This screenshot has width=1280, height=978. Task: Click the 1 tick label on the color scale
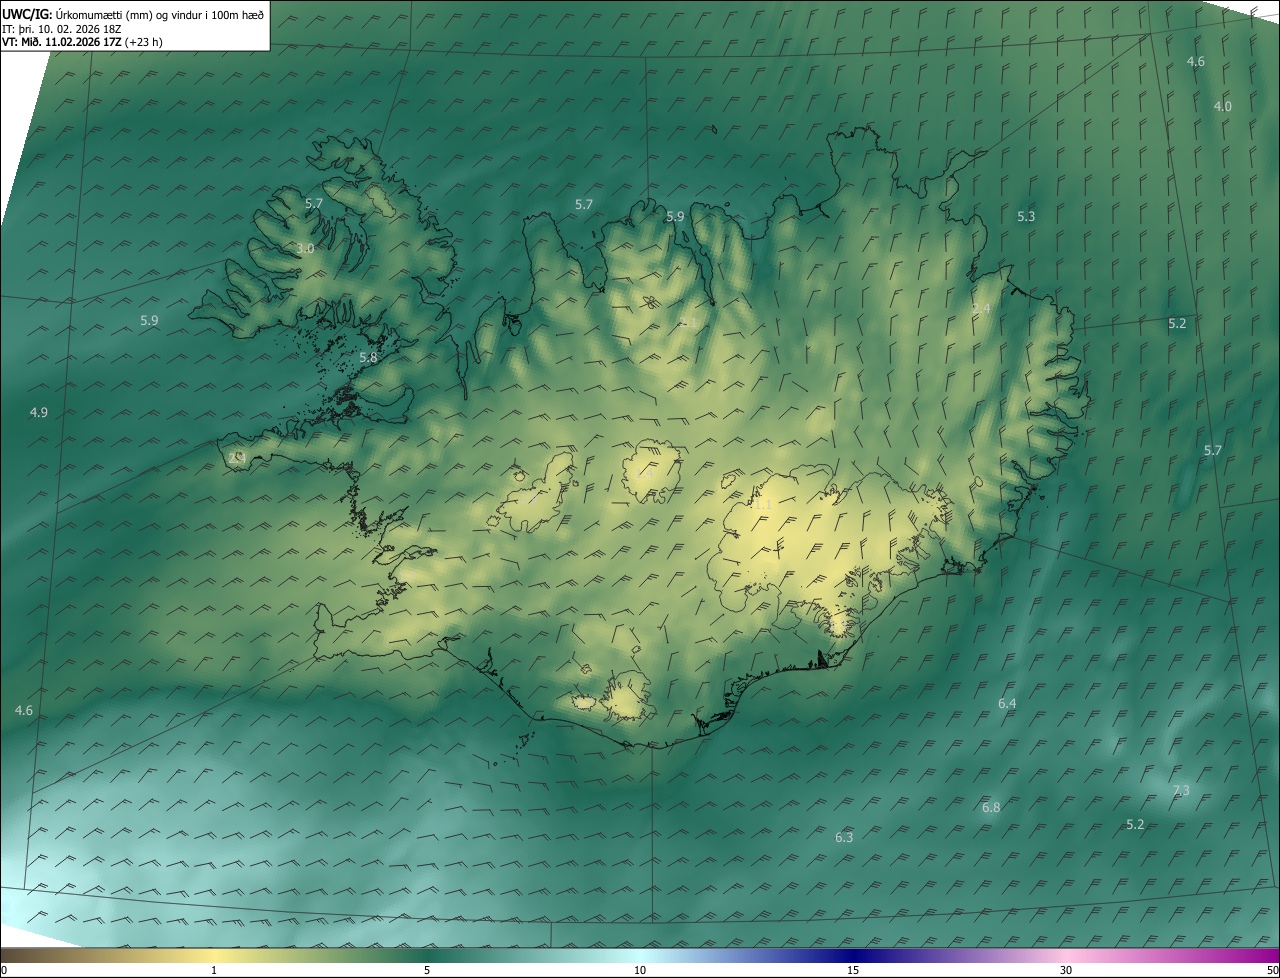(214, 970)
